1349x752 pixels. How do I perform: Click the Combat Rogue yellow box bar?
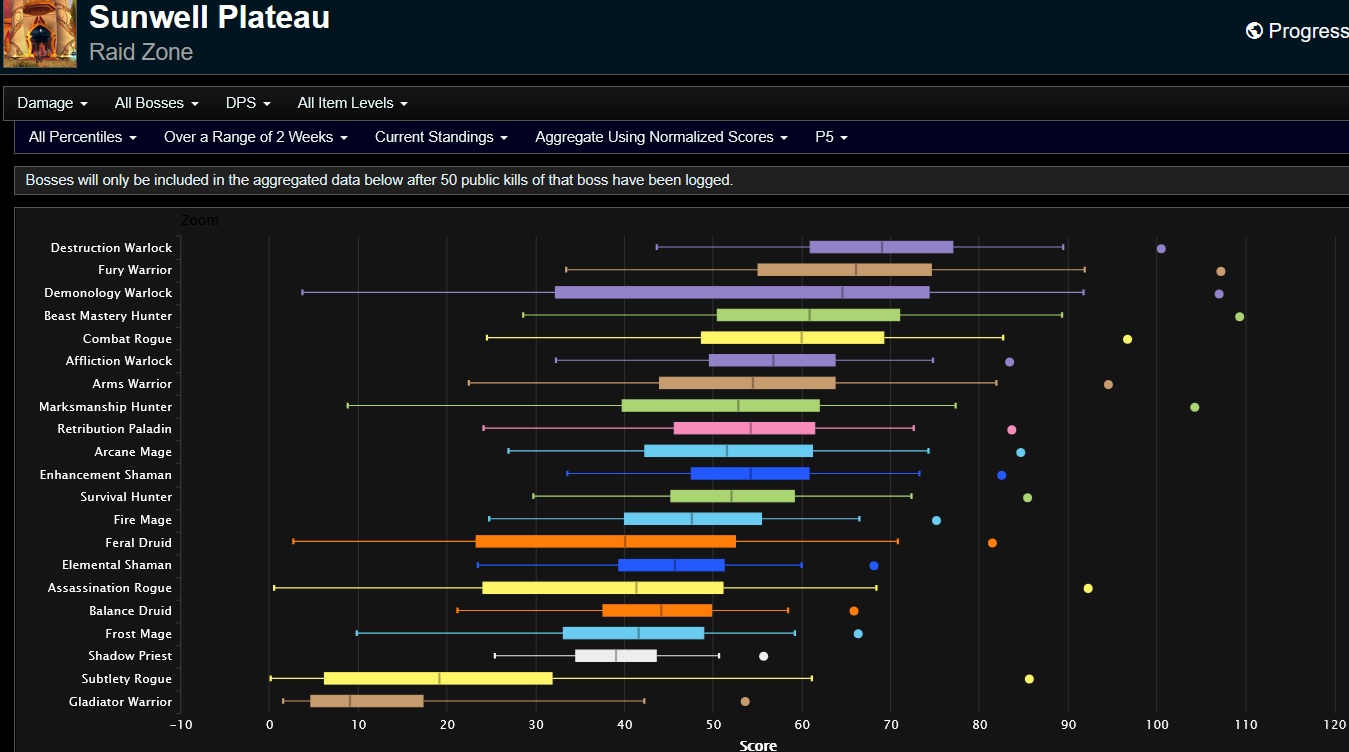click(x=792, y=338)
